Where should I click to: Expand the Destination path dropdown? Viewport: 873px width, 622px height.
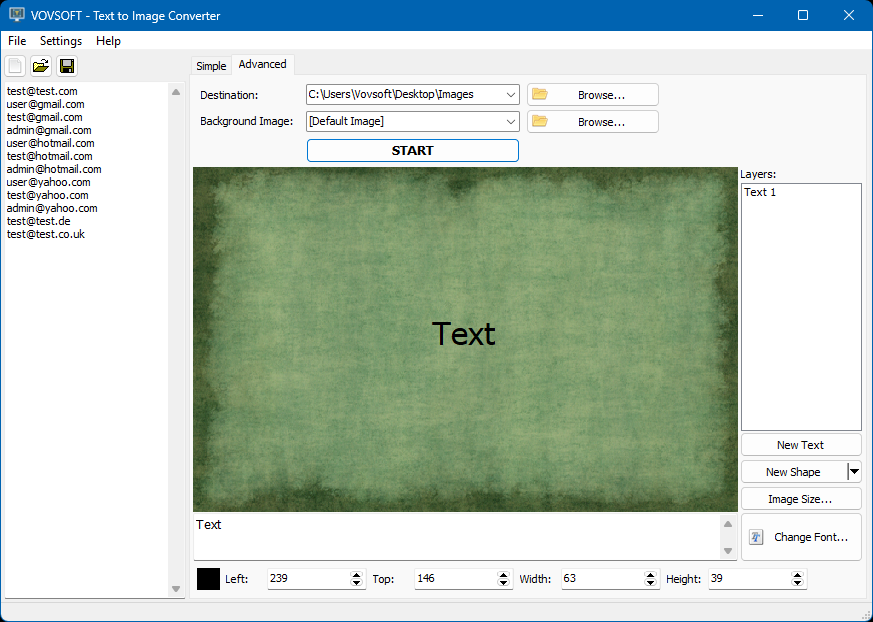(511, 95)
